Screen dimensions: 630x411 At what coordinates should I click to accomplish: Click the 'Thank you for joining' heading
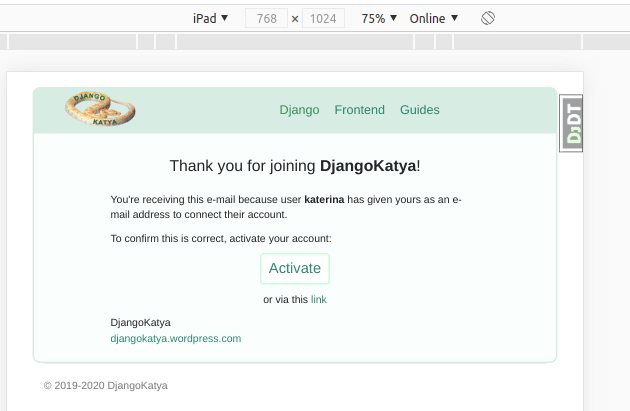pos(294,166)
